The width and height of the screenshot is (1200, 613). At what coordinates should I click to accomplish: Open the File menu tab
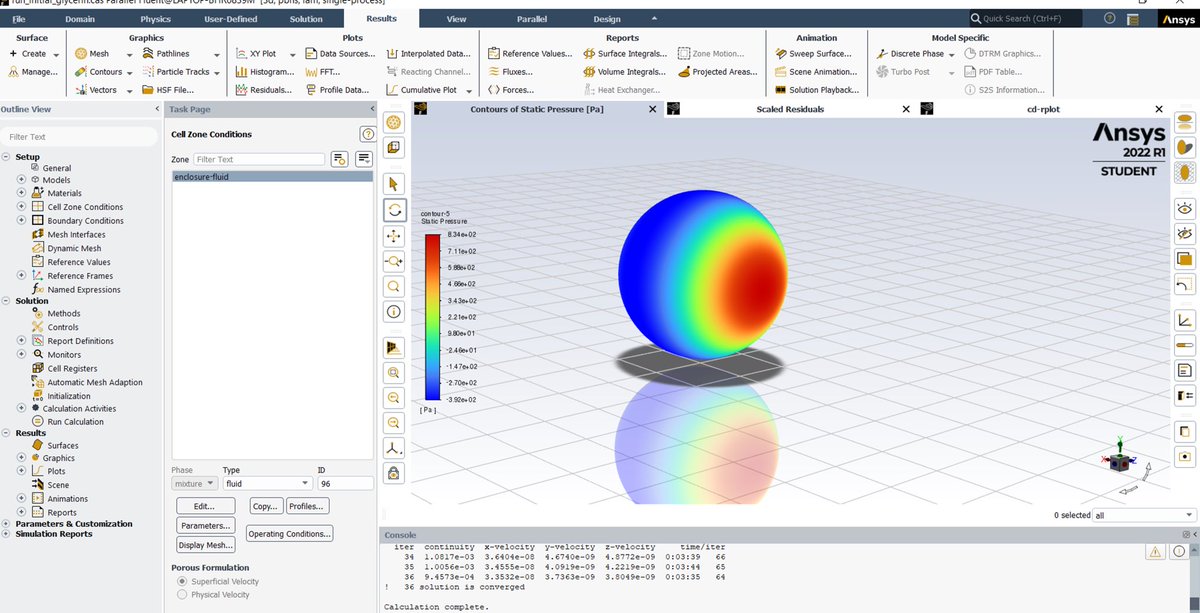click(x=20, y=19)
